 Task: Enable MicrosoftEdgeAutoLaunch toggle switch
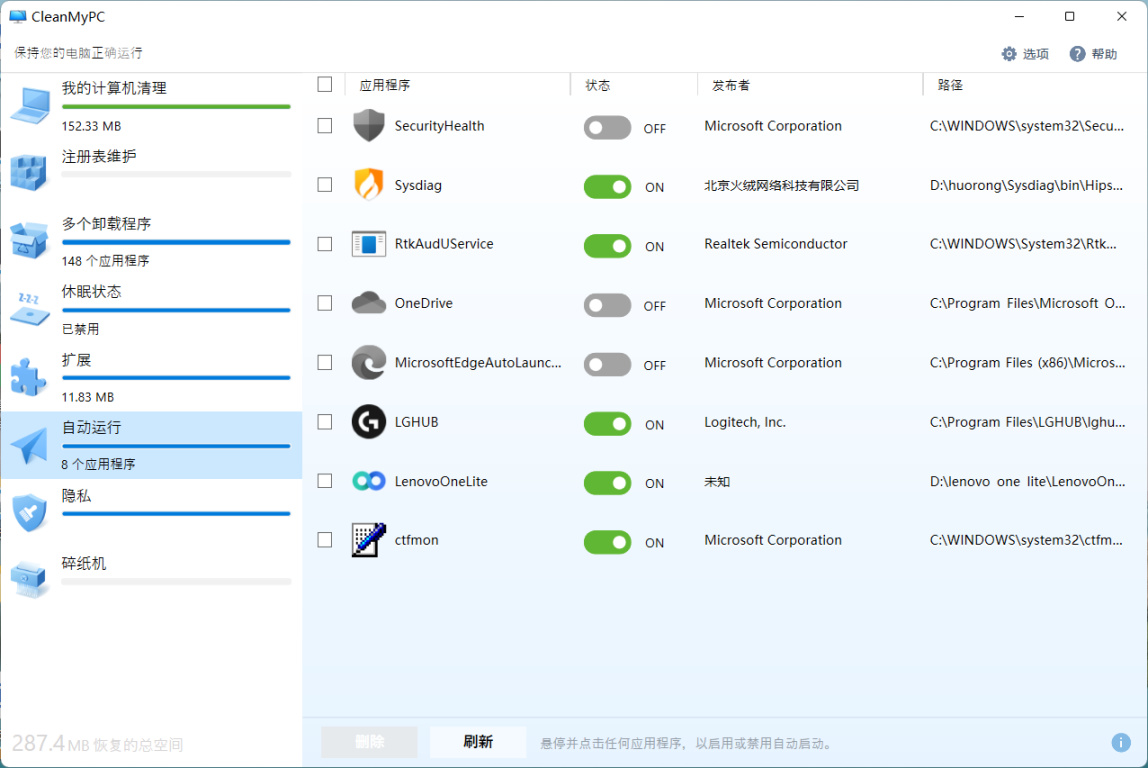(x=607, y=365)
